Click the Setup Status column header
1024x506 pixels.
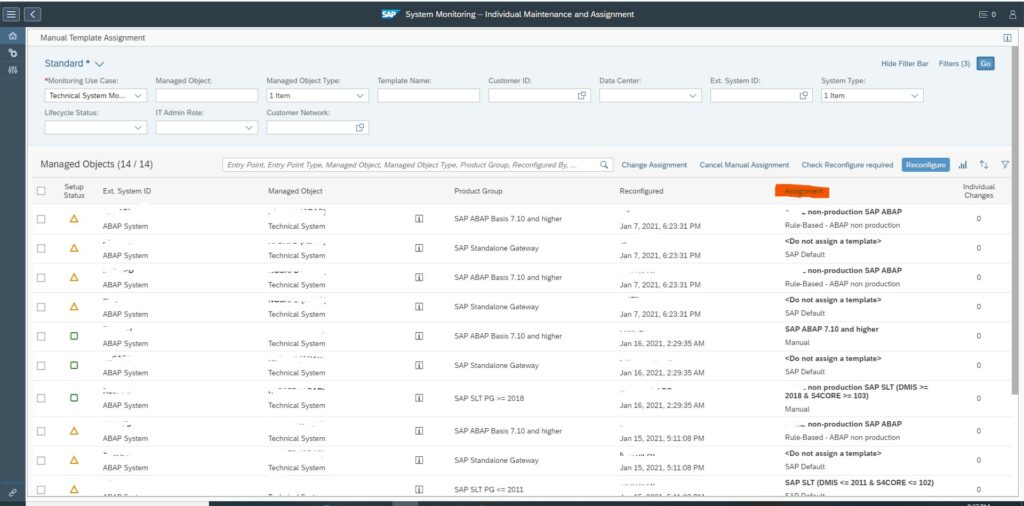[74, 191]
